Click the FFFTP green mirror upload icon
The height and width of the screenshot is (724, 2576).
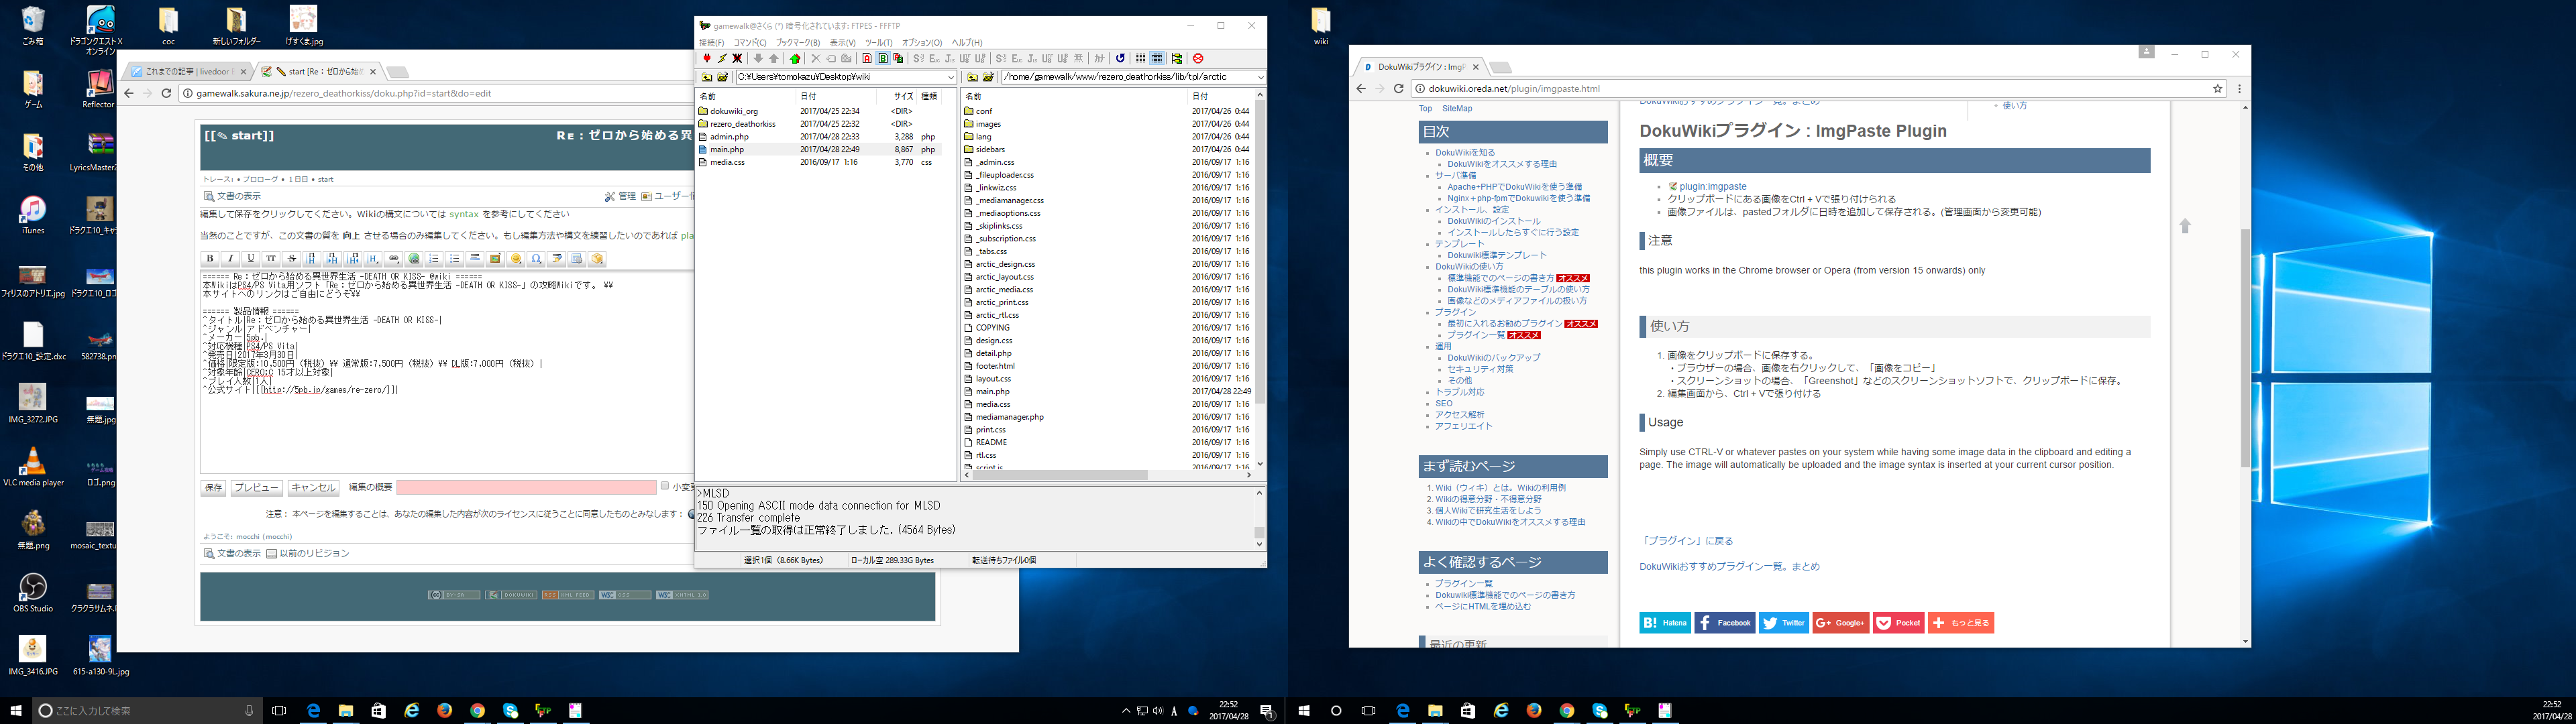pyautogui.click(x=795, y=59)
